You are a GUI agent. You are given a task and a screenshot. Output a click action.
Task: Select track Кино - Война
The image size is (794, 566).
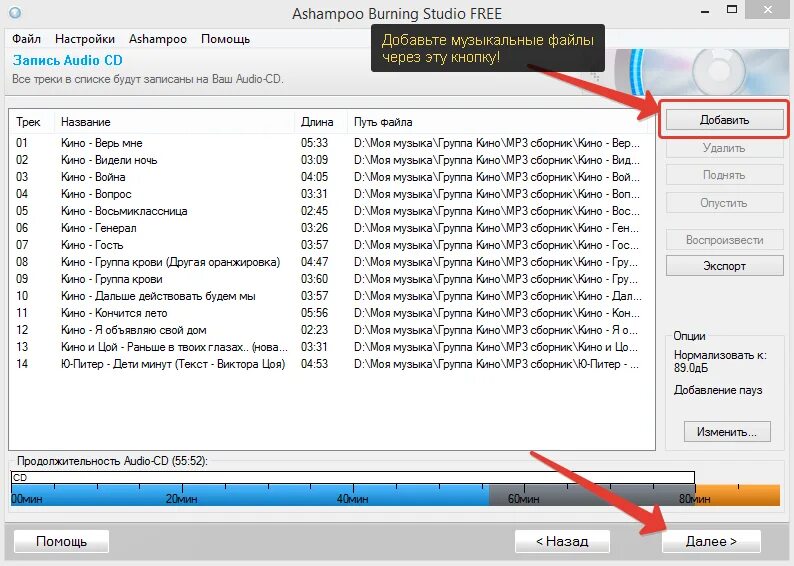pos(331,177)
